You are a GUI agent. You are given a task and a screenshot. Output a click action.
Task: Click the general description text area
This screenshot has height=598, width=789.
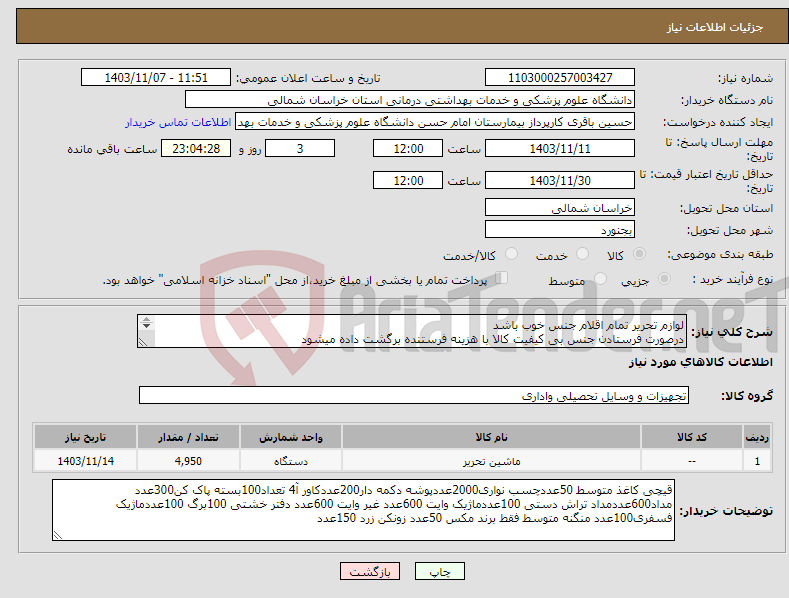pyautogui.click(x=412, y=331)
